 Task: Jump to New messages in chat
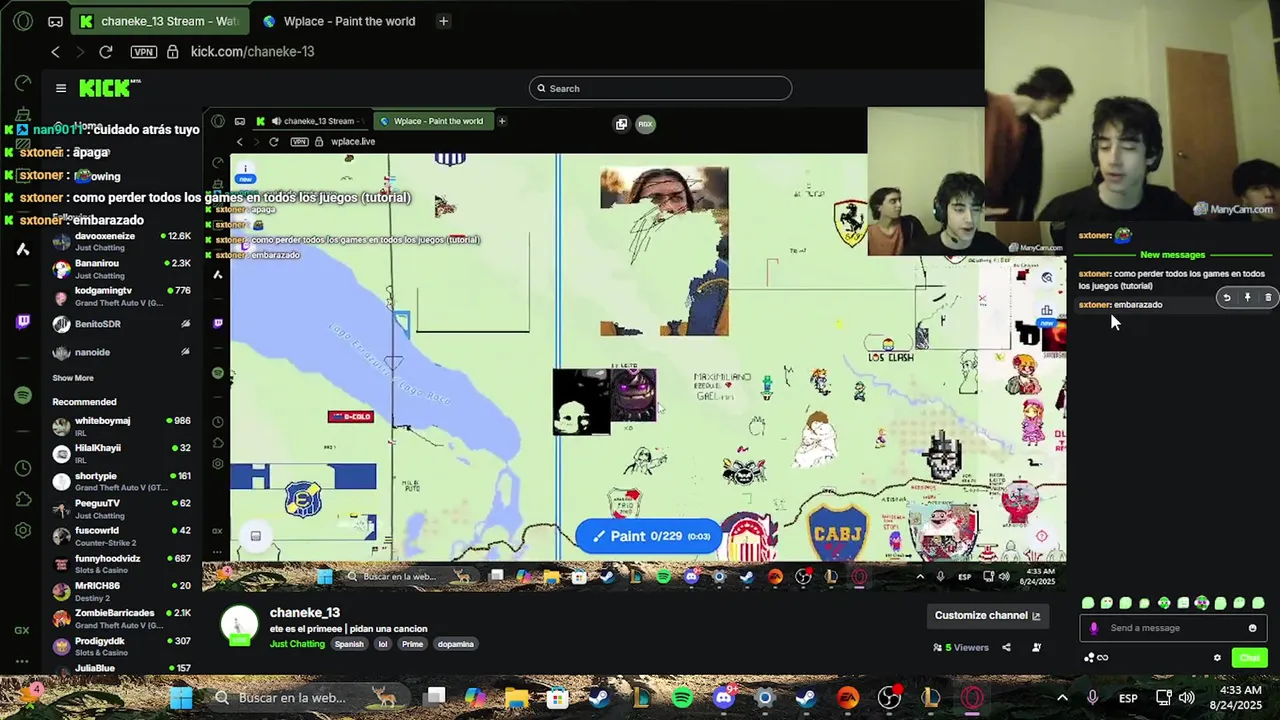[1172, 255]
